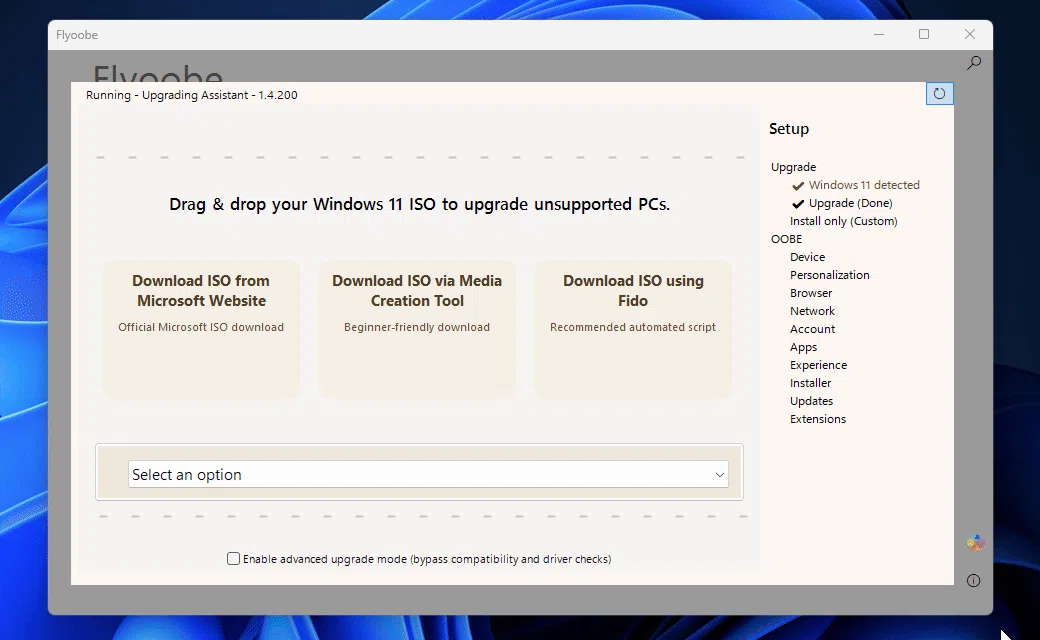1040x640 pixels.
Task: Open Network page in Setup
Action: pyautogui.click(x=812, y=310)
